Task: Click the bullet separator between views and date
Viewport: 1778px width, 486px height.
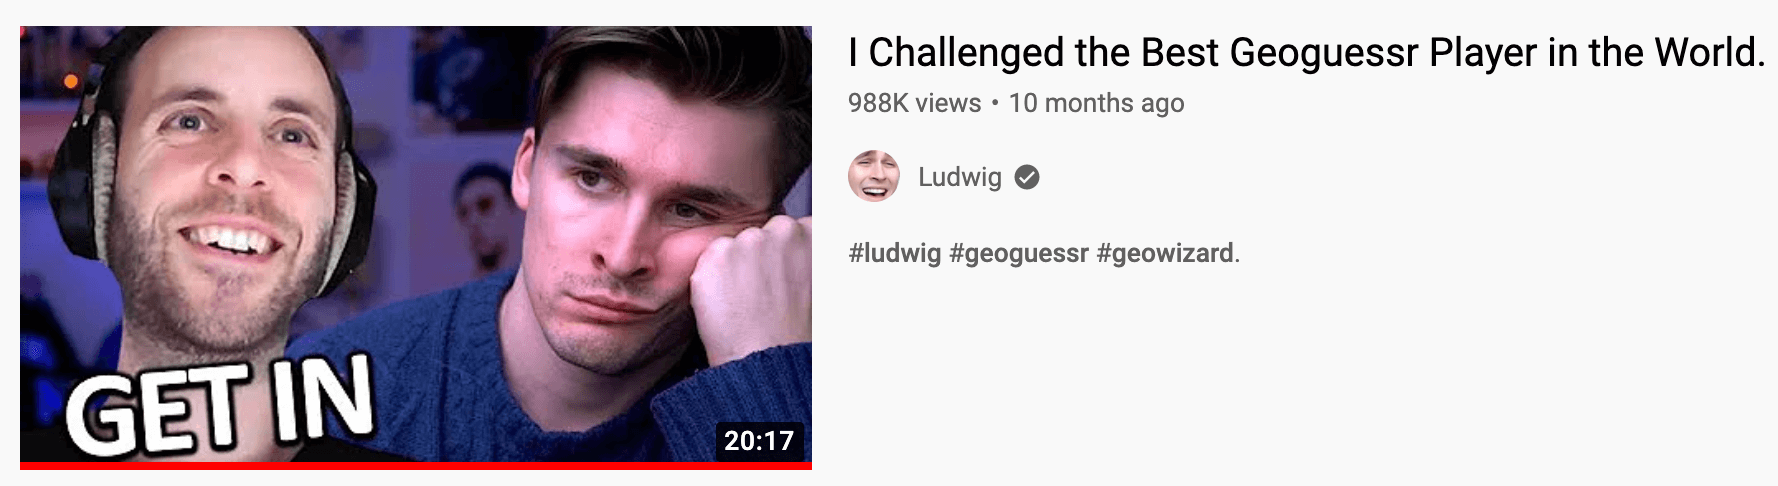Action: click(x=995, y=104)
